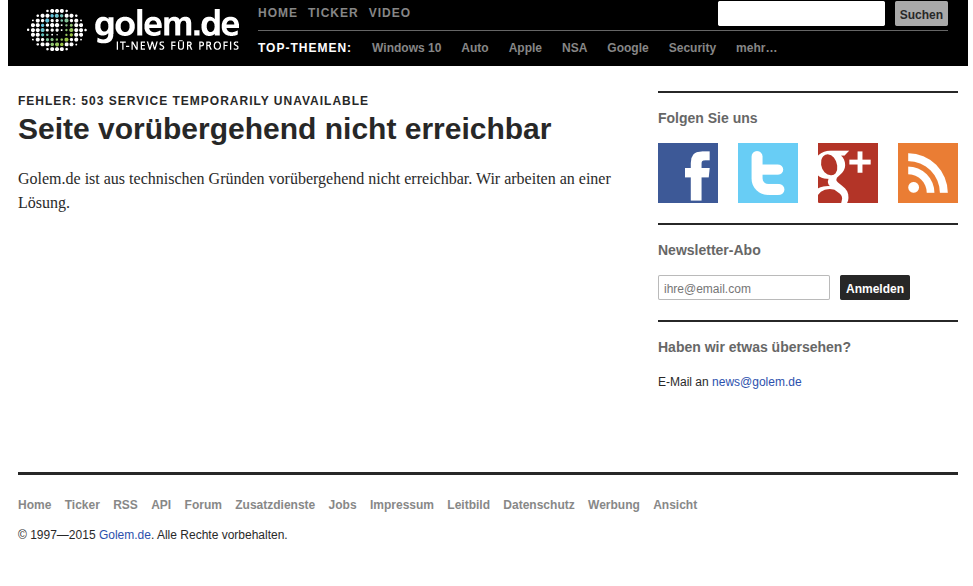Screen dimensions: 973x586
Task: Select the Windows 10 top theme
Action: 406,48
